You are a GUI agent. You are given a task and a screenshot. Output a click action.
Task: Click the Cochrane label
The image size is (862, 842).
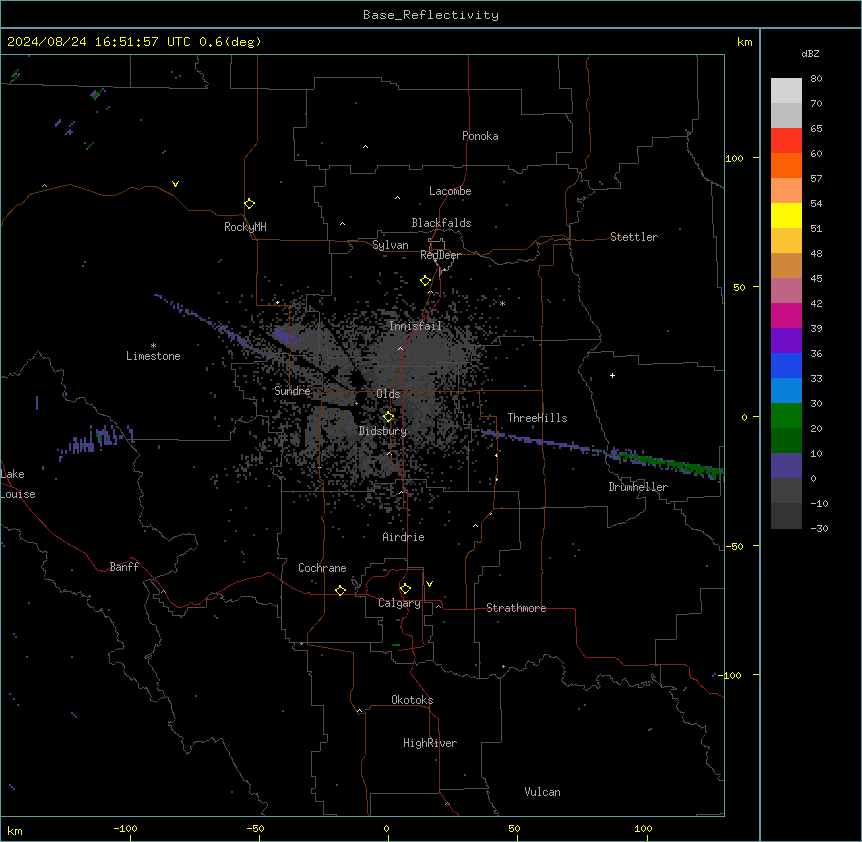pos(322,568)
